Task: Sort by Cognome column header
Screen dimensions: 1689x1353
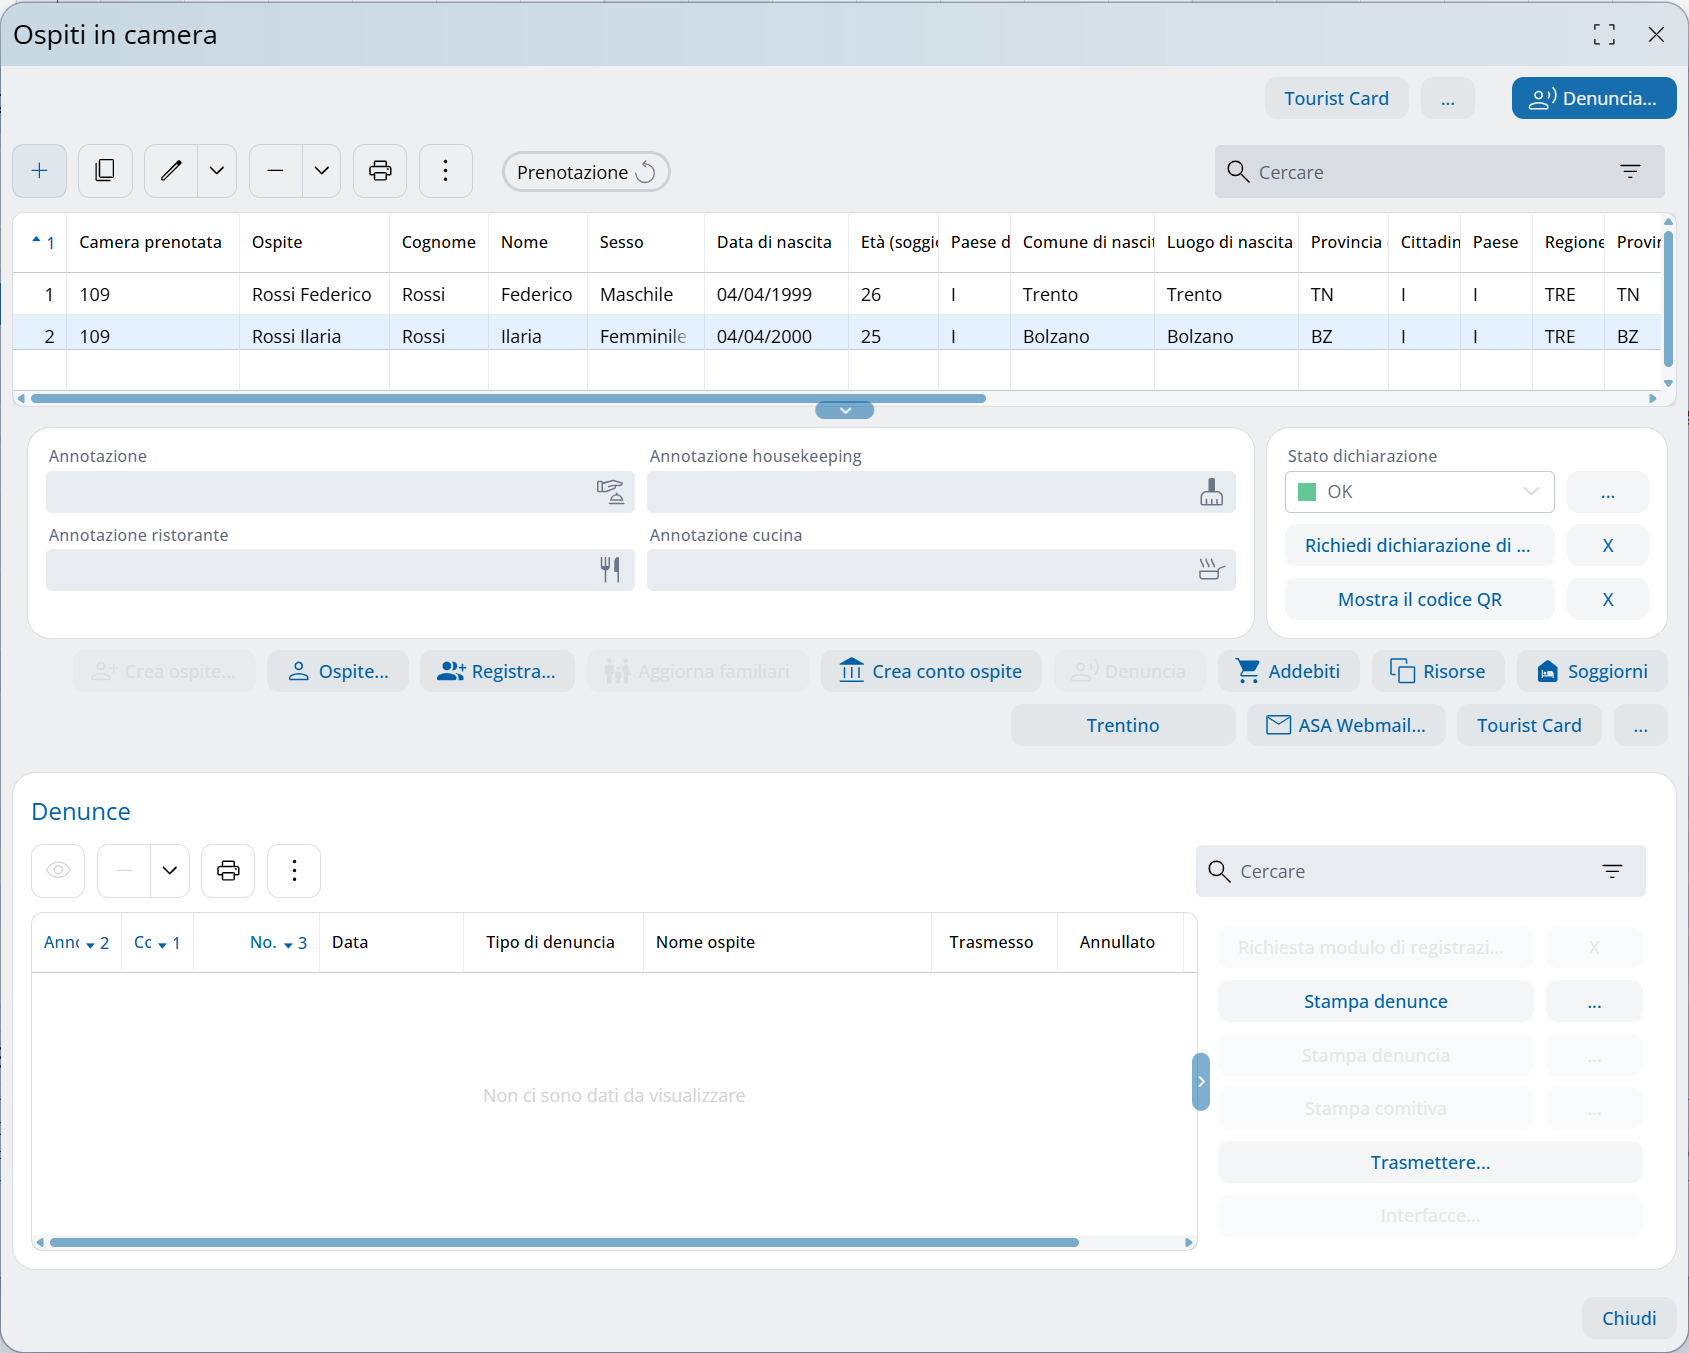Action: [x=438, y=242]
